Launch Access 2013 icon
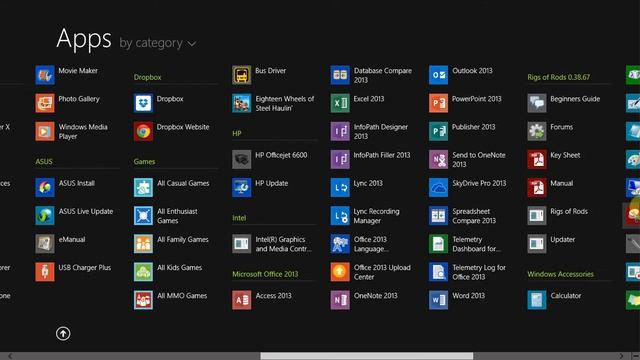 pyautogui.click(x=242, y=300)
